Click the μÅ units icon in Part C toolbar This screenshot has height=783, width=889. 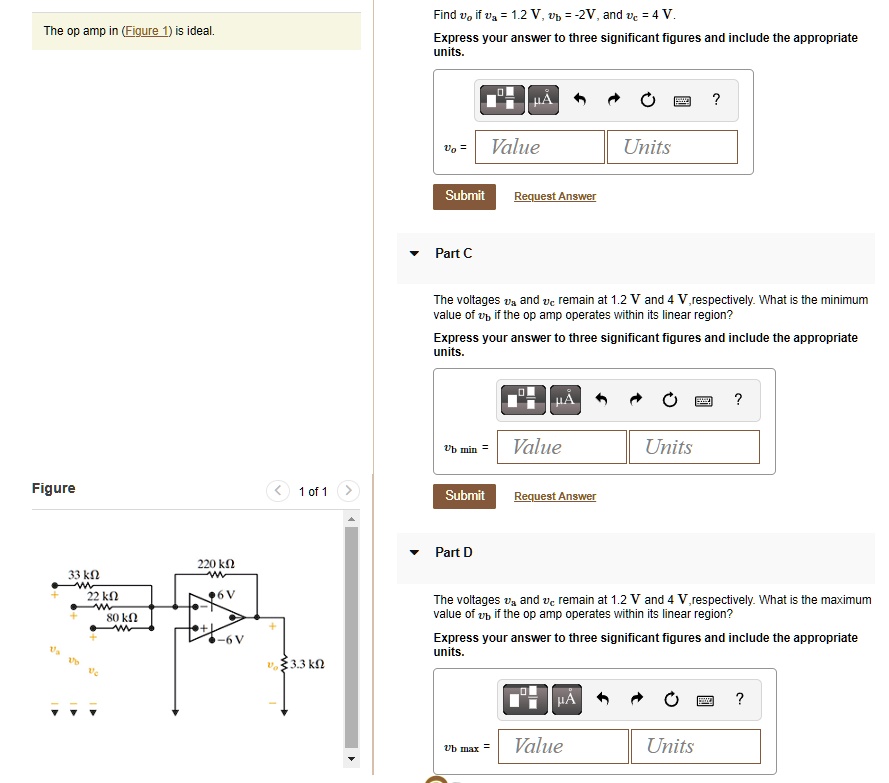(565, 399)
